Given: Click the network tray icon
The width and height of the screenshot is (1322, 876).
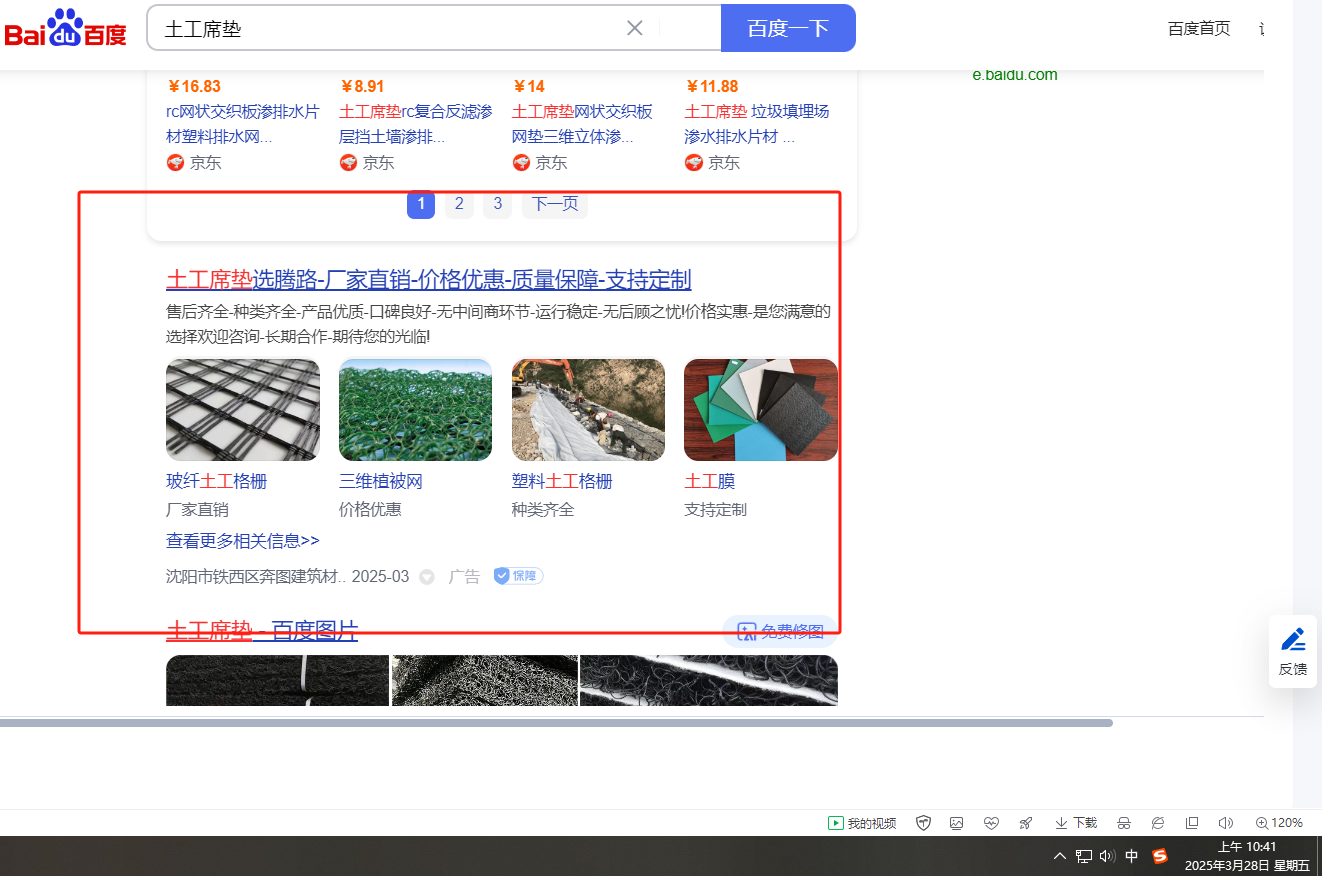Looking at the screenshot, I should [x=1084, y=856].
